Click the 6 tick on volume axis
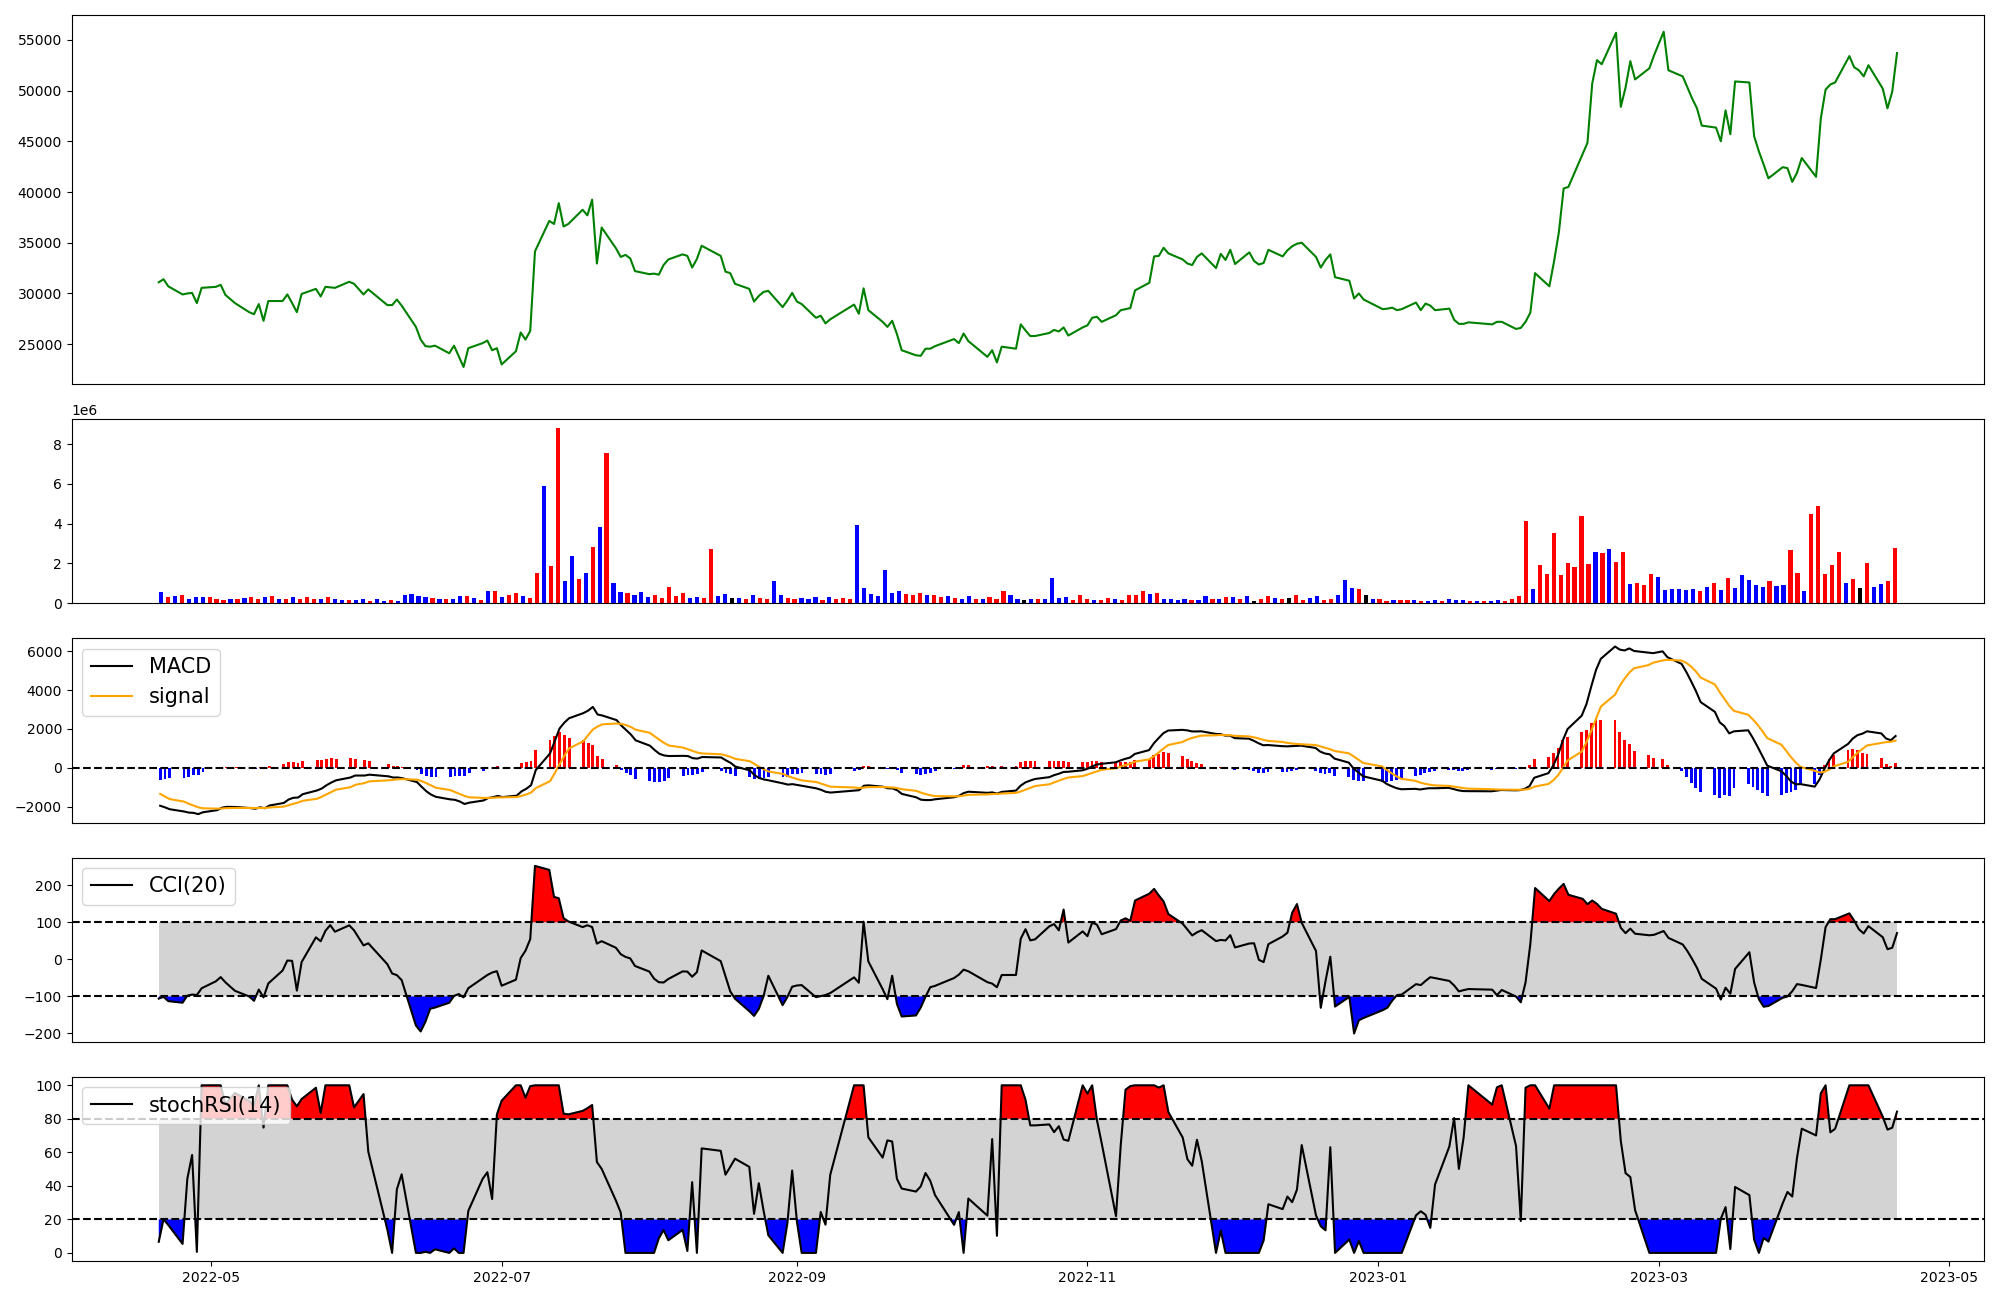The width and height of the screenshot is (2000, 1300). pos(57,485)
